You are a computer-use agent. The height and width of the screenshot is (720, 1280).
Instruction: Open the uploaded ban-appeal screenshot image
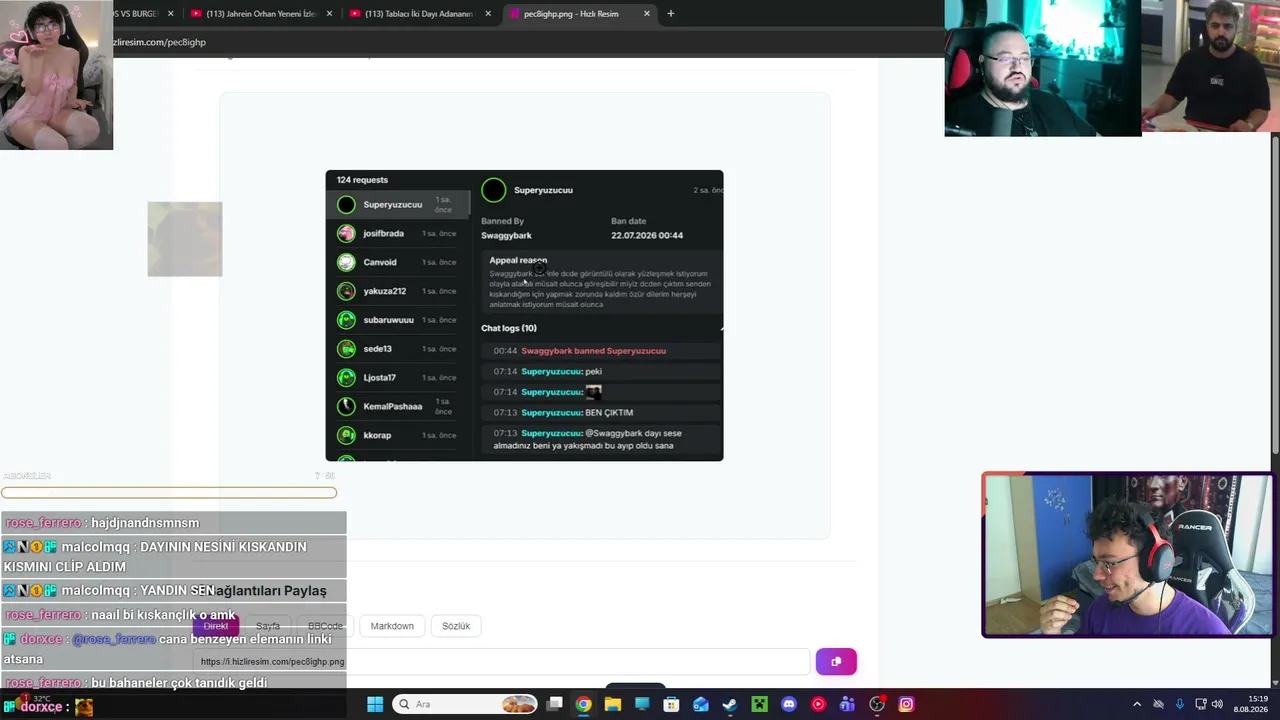tap(524, 315)
